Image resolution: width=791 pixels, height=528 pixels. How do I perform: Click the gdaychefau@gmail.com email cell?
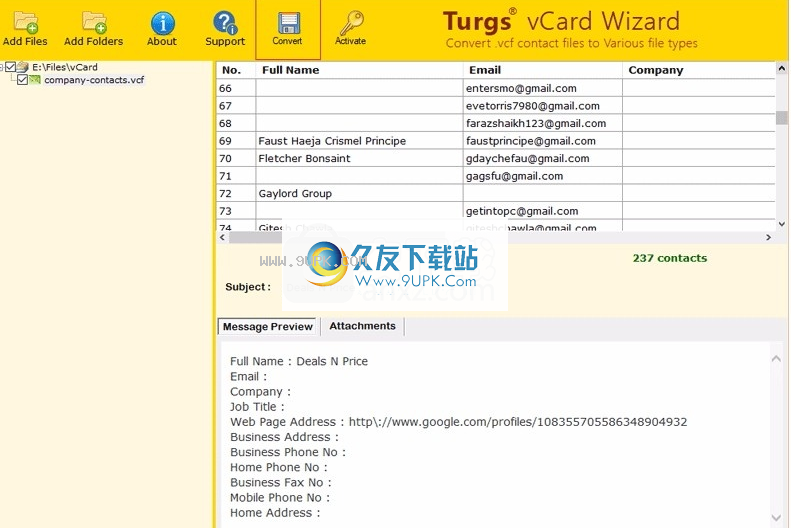pos(543,158)
